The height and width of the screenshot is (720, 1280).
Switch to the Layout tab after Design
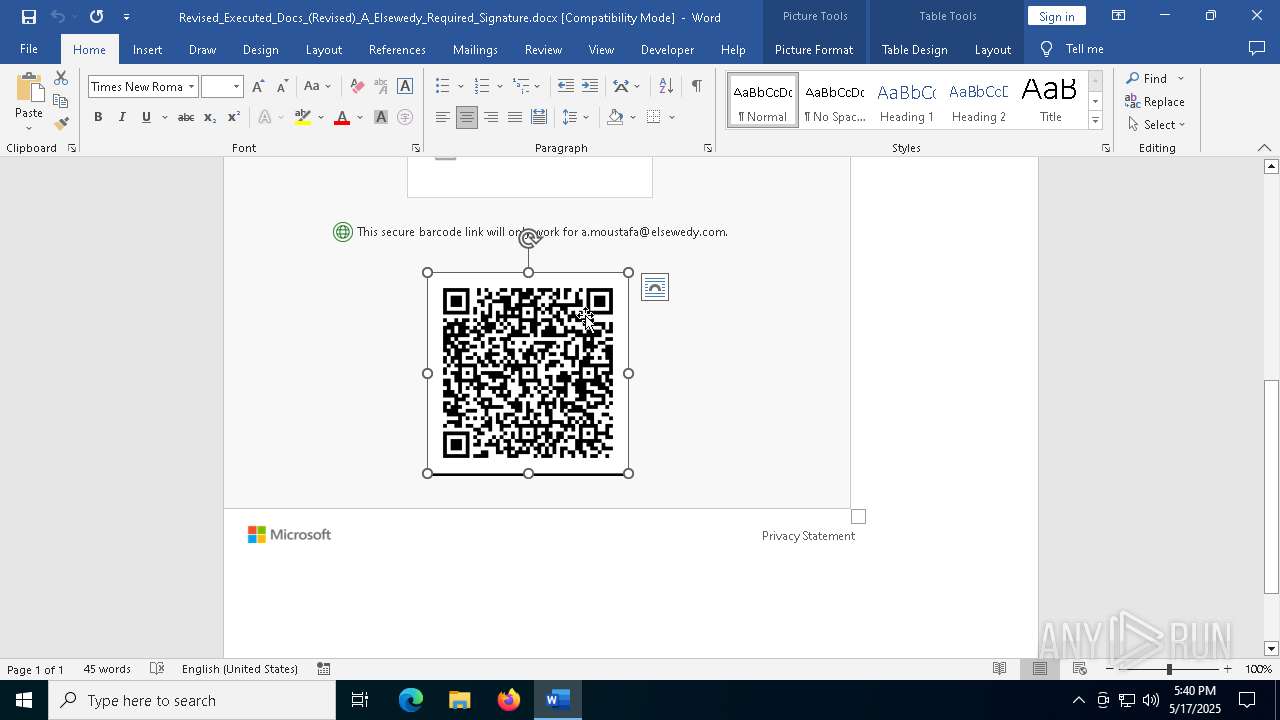pyautogui.click(x=323, y=49)
